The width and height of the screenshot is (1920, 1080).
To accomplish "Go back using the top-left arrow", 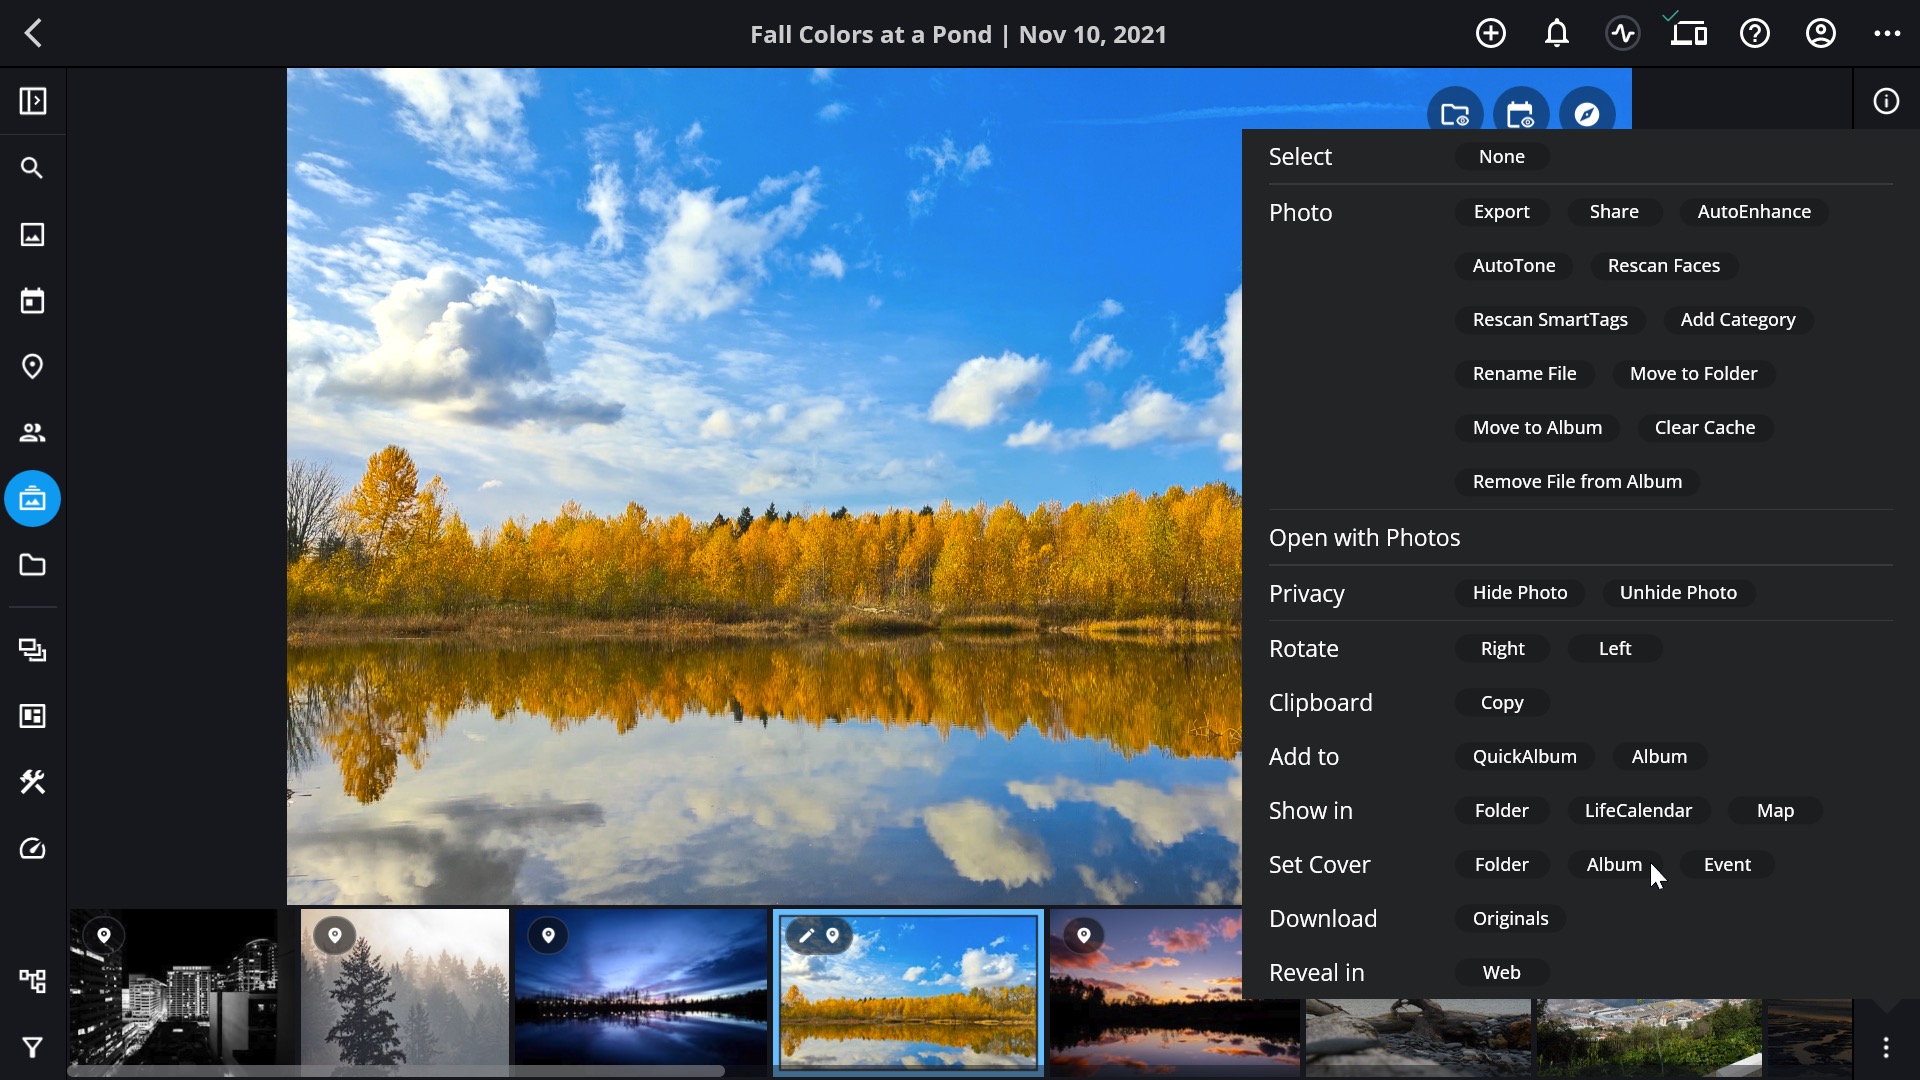I will (x=33, y=33).
